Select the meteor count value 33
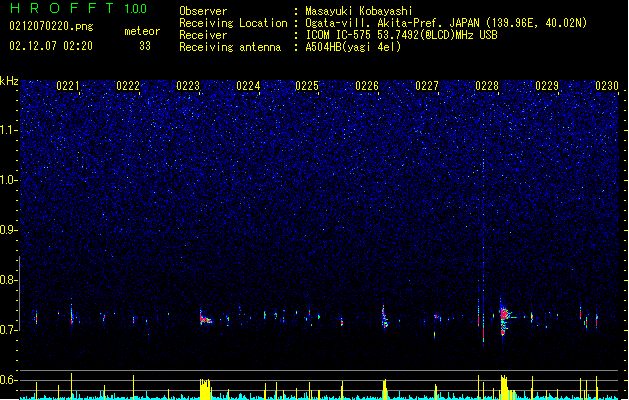The image size is (629, 400). click(145, 46)
